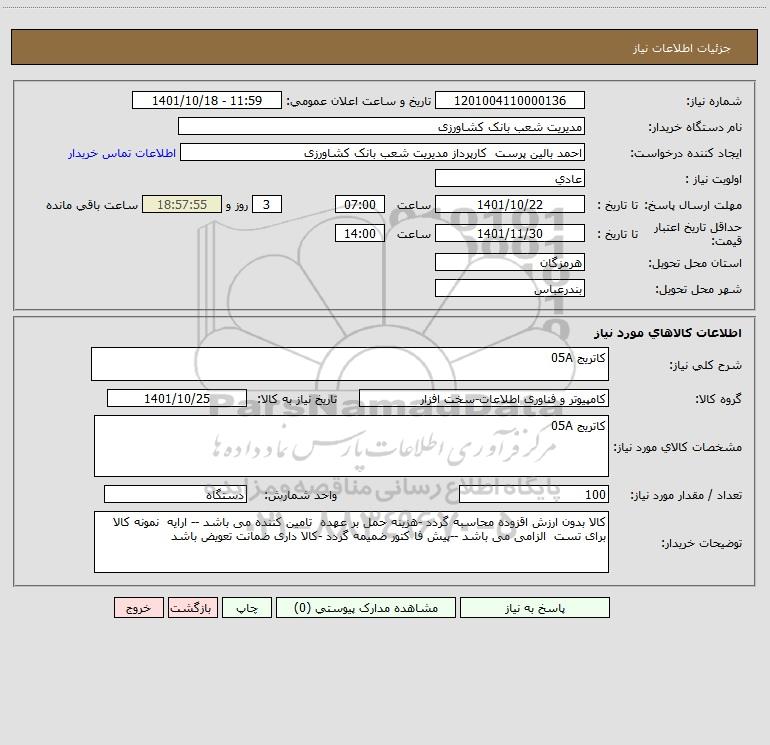Click the response deadline date 1401/10/22
770x745 pixels.
click(x=510, y=204)
